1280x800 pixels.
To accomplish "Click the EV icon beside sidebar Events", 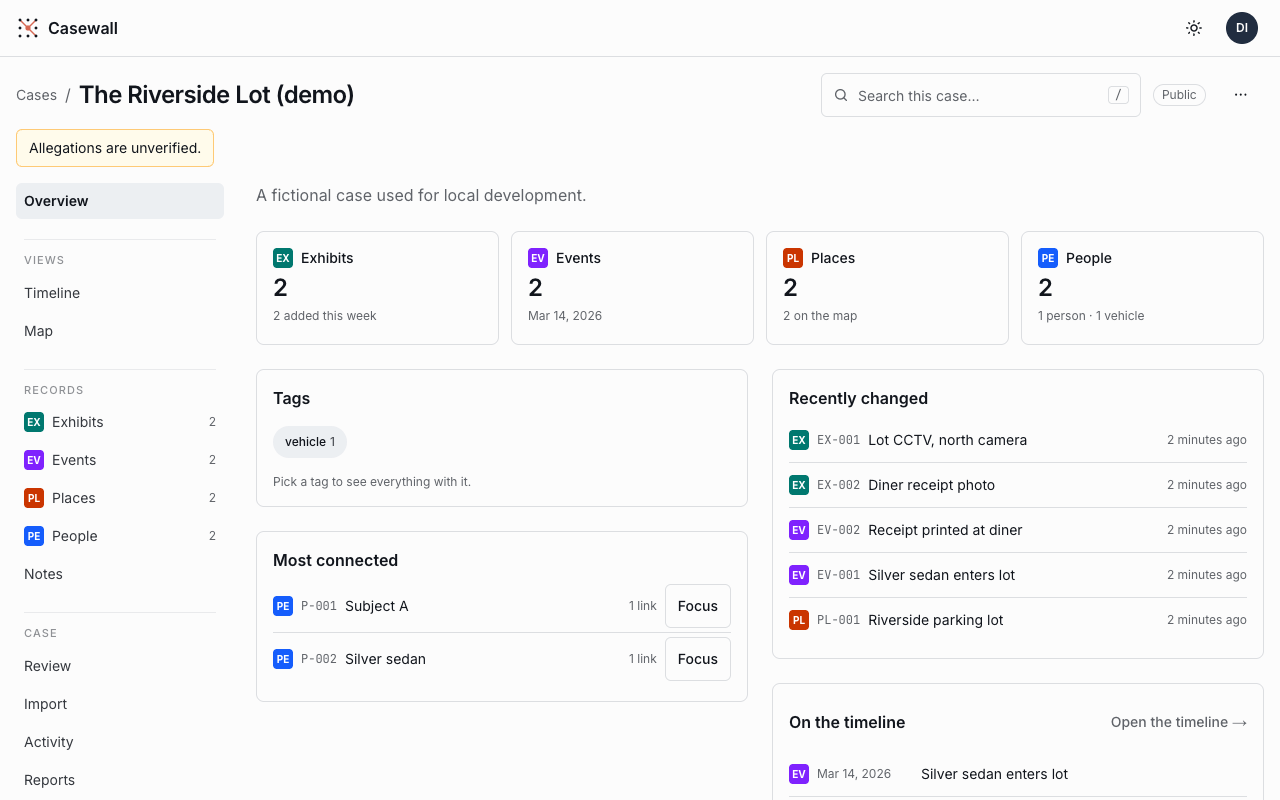I will point(34,460).
